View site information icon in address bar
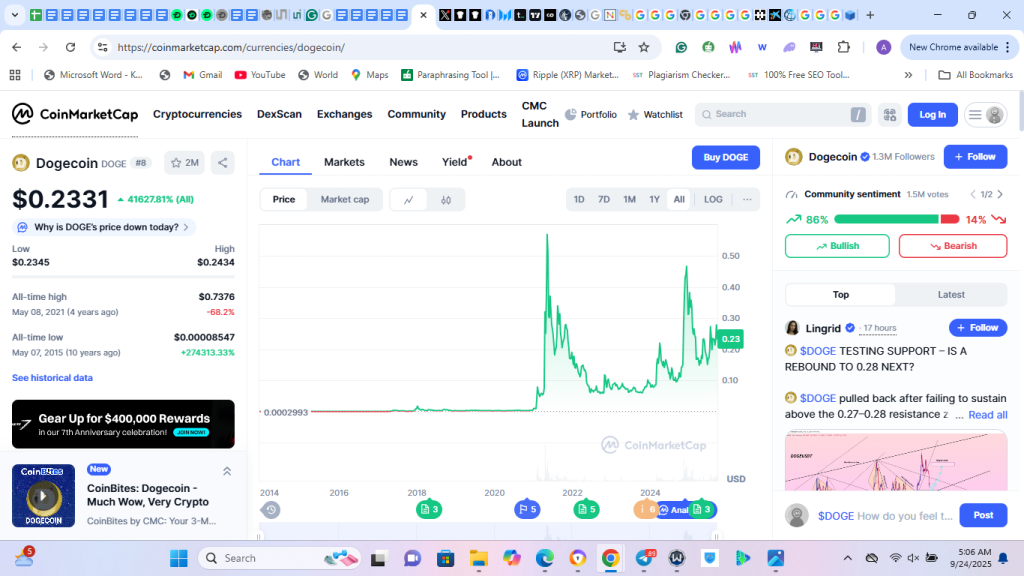The image size is (1024, 576). click(103, 47)
